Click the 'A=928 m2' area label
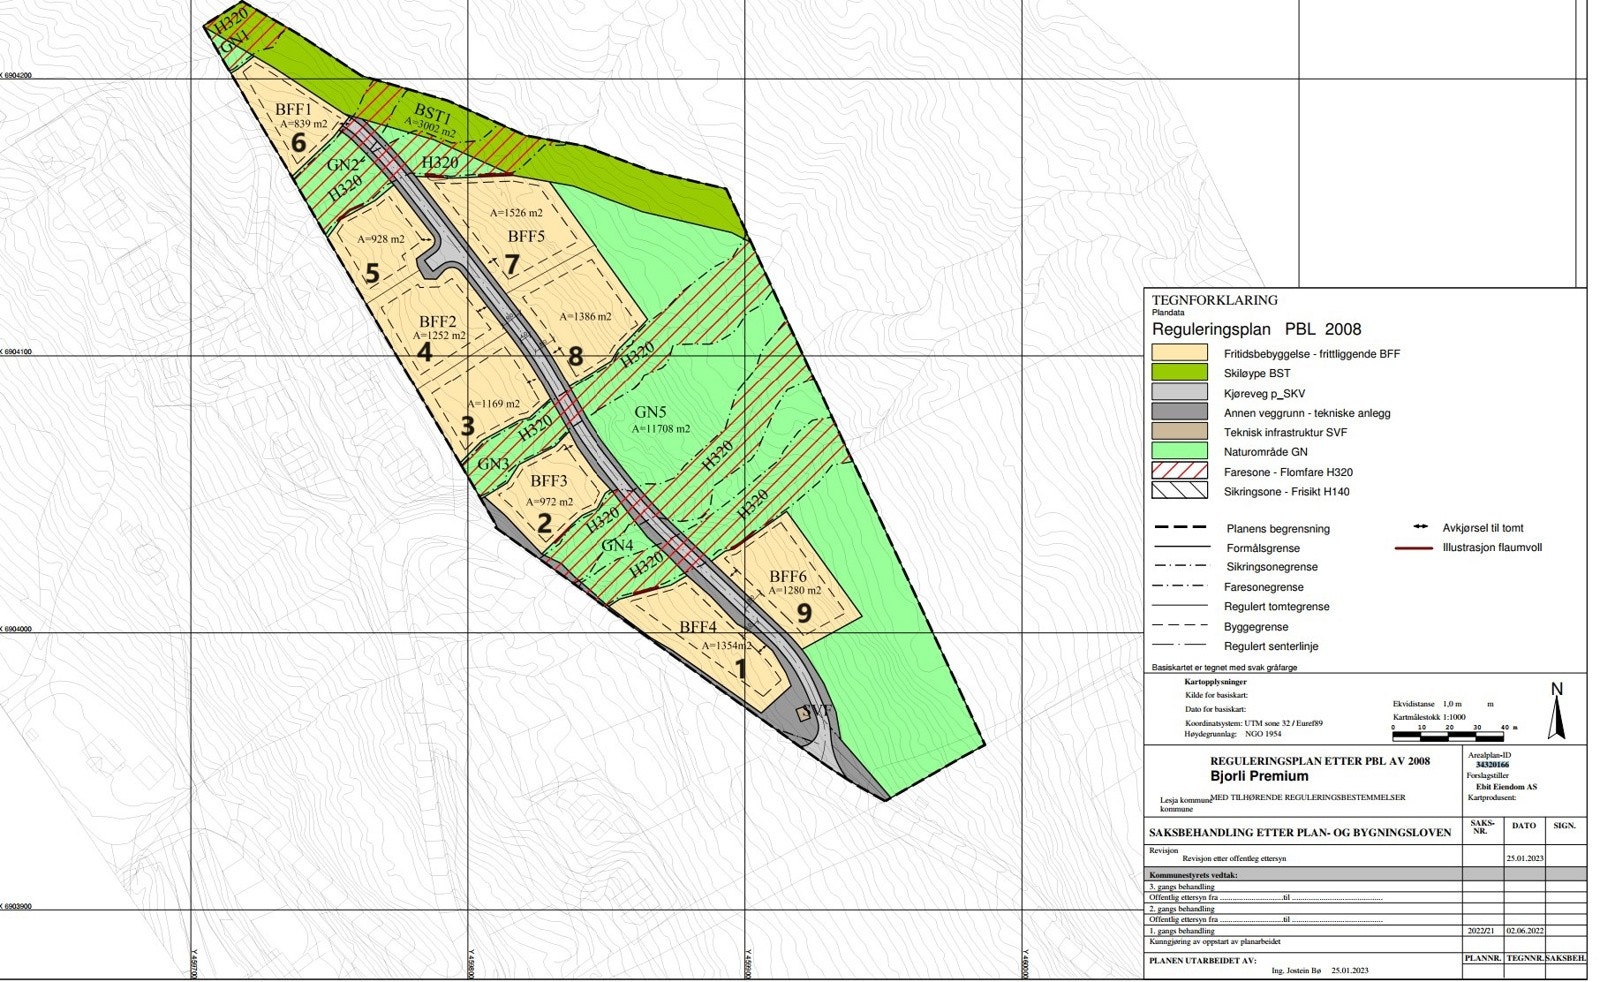Viewport: 1600px width, 982px height. [x=380, y=240]
